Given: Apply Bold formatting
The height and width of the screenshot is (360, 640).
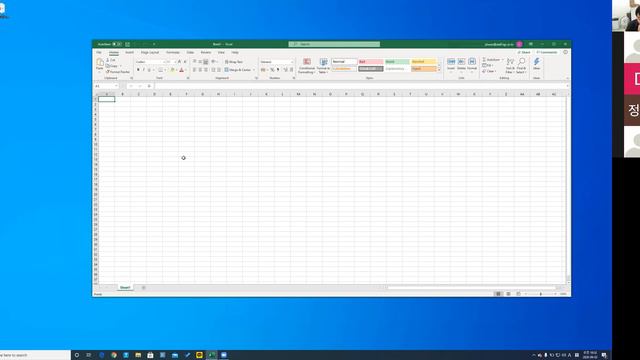Looking at the screenshot, I should tap(138, 70).
